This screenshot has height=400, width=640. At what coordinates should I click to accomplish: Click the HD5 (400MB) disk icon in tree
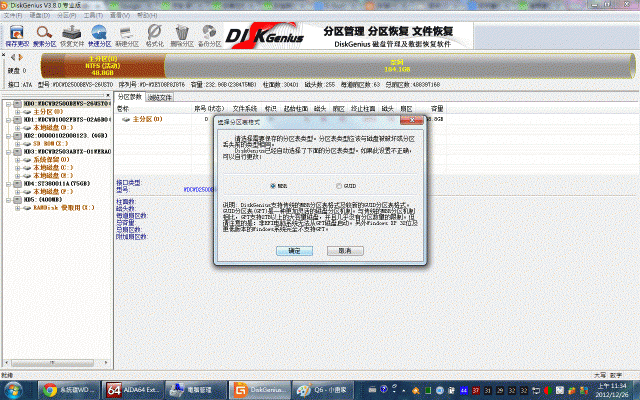click(18, 200)
